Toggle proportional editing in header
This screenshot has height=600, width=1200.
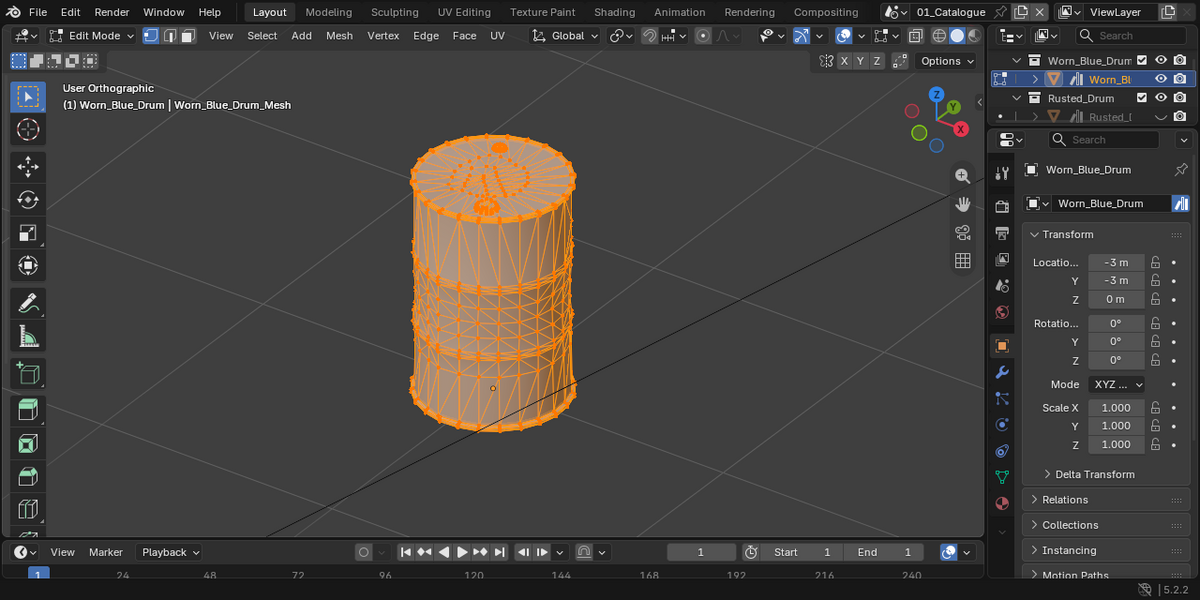click(703, 35)
